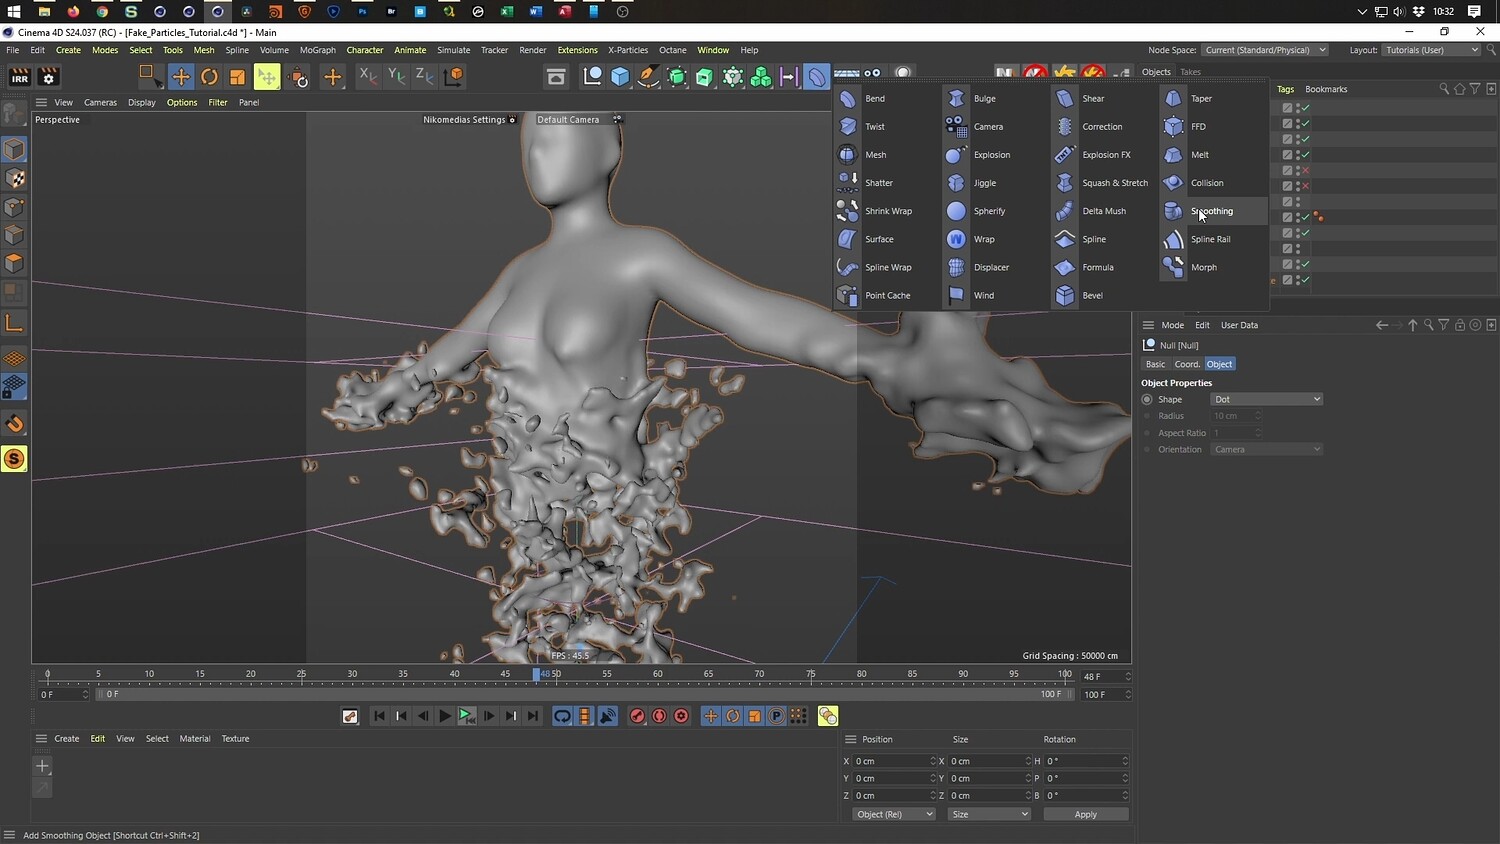
Task: Select the Rotate tool in top toolbar
Action: (209, 76)
